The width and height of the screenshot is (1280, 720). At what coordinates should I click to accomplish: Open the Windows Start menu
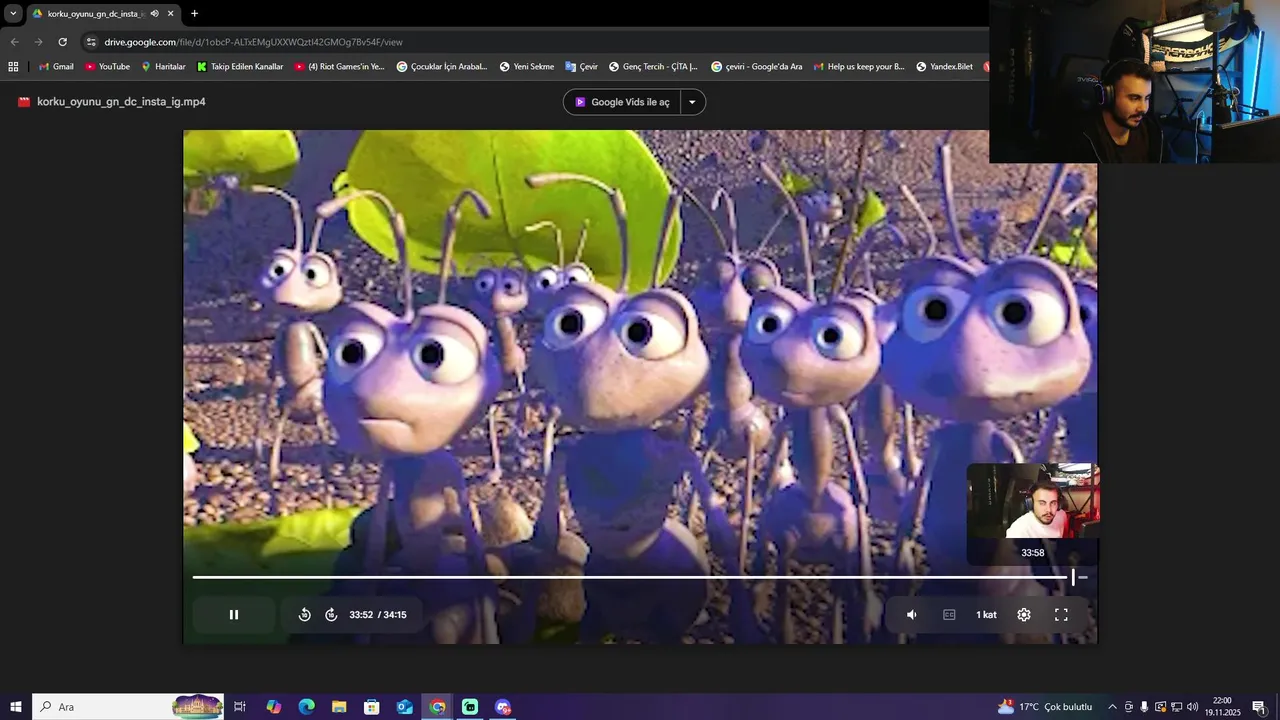pos(15,707)
